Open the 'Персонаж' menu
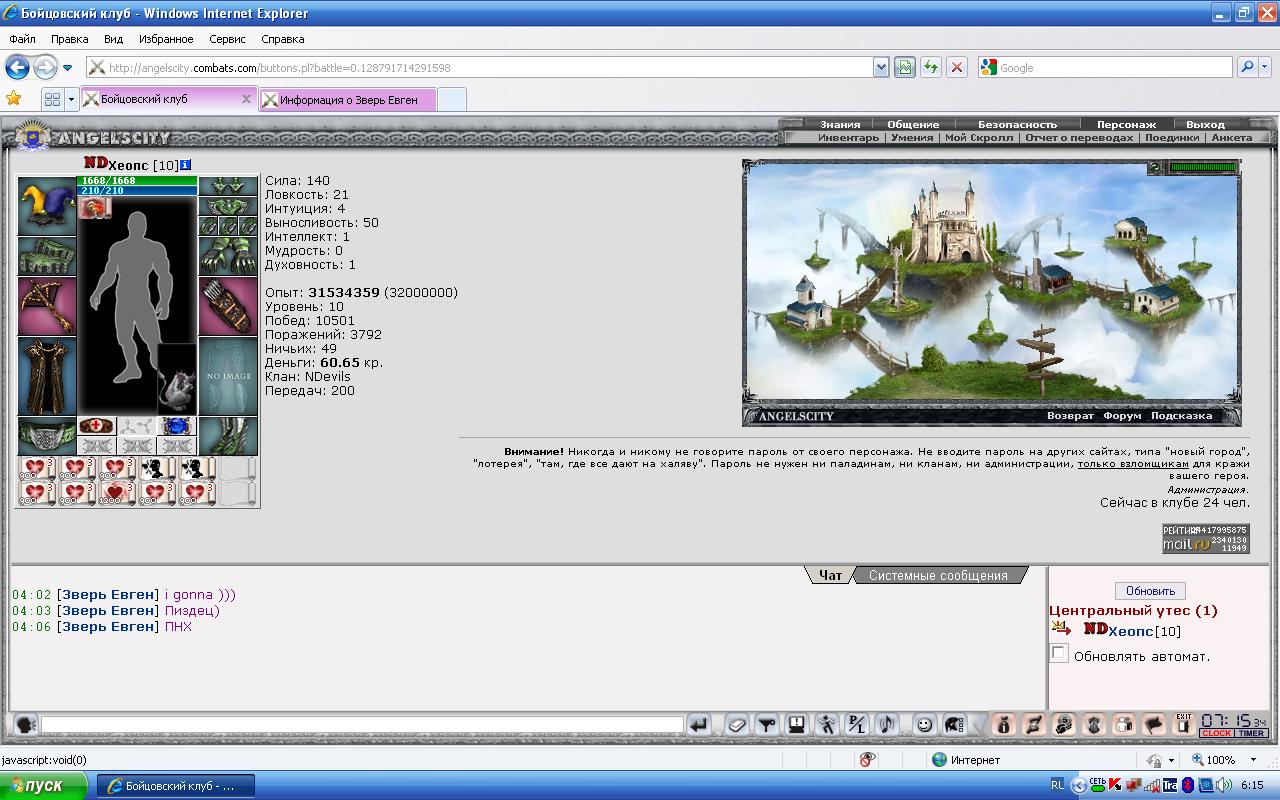This screenshot has height=800, width=1280. (1126, 124)
